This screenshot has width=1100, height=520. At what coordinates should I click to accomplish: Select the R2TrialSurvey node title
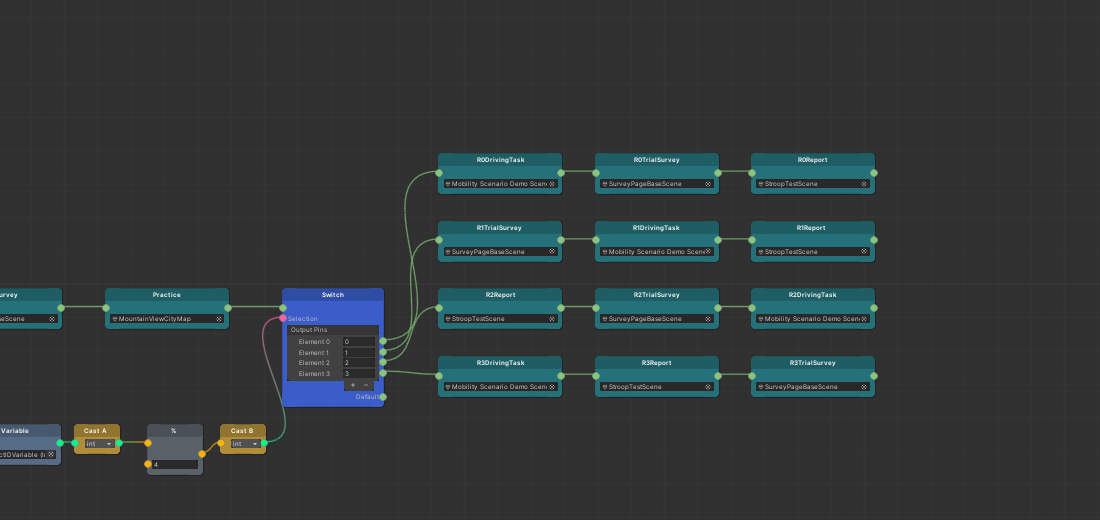click(x=657, y=295)
